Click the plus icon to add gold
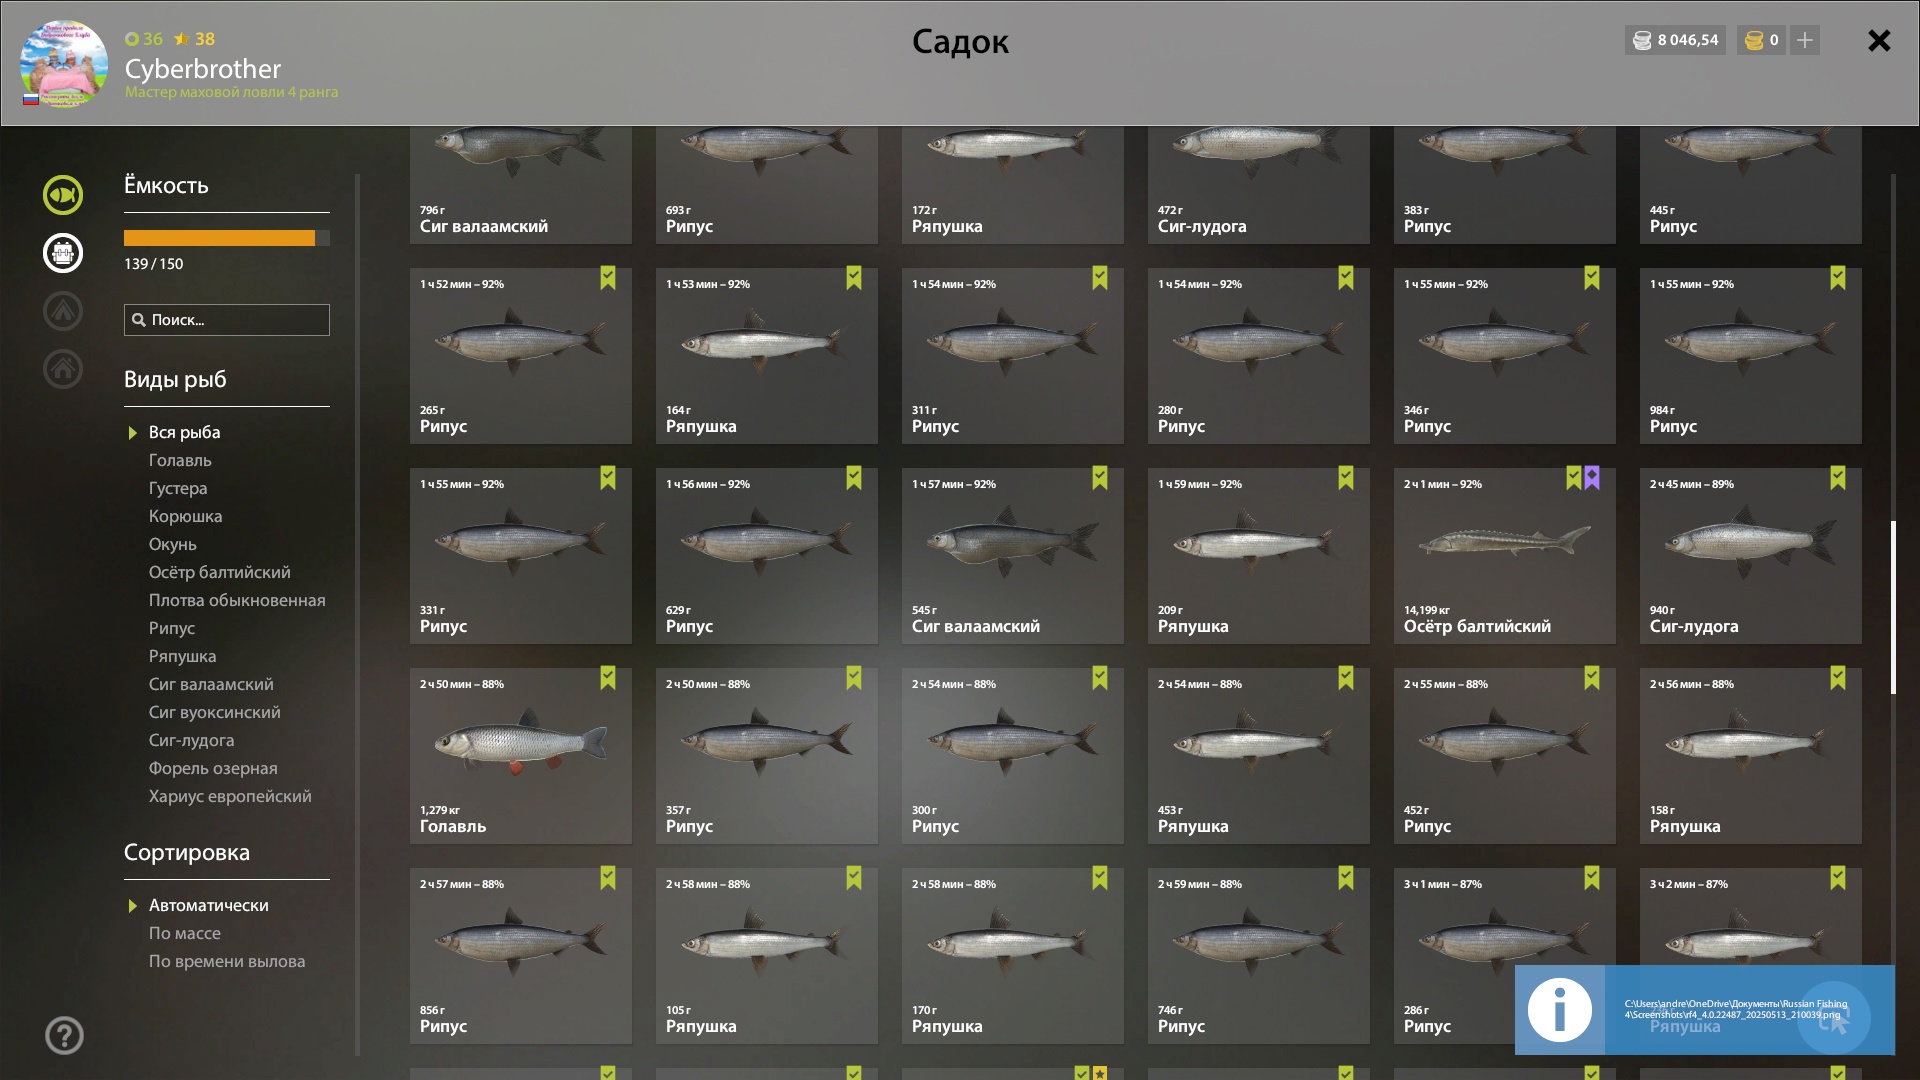This screenshot has height=1080, width=1920. tap(1805, 40)
